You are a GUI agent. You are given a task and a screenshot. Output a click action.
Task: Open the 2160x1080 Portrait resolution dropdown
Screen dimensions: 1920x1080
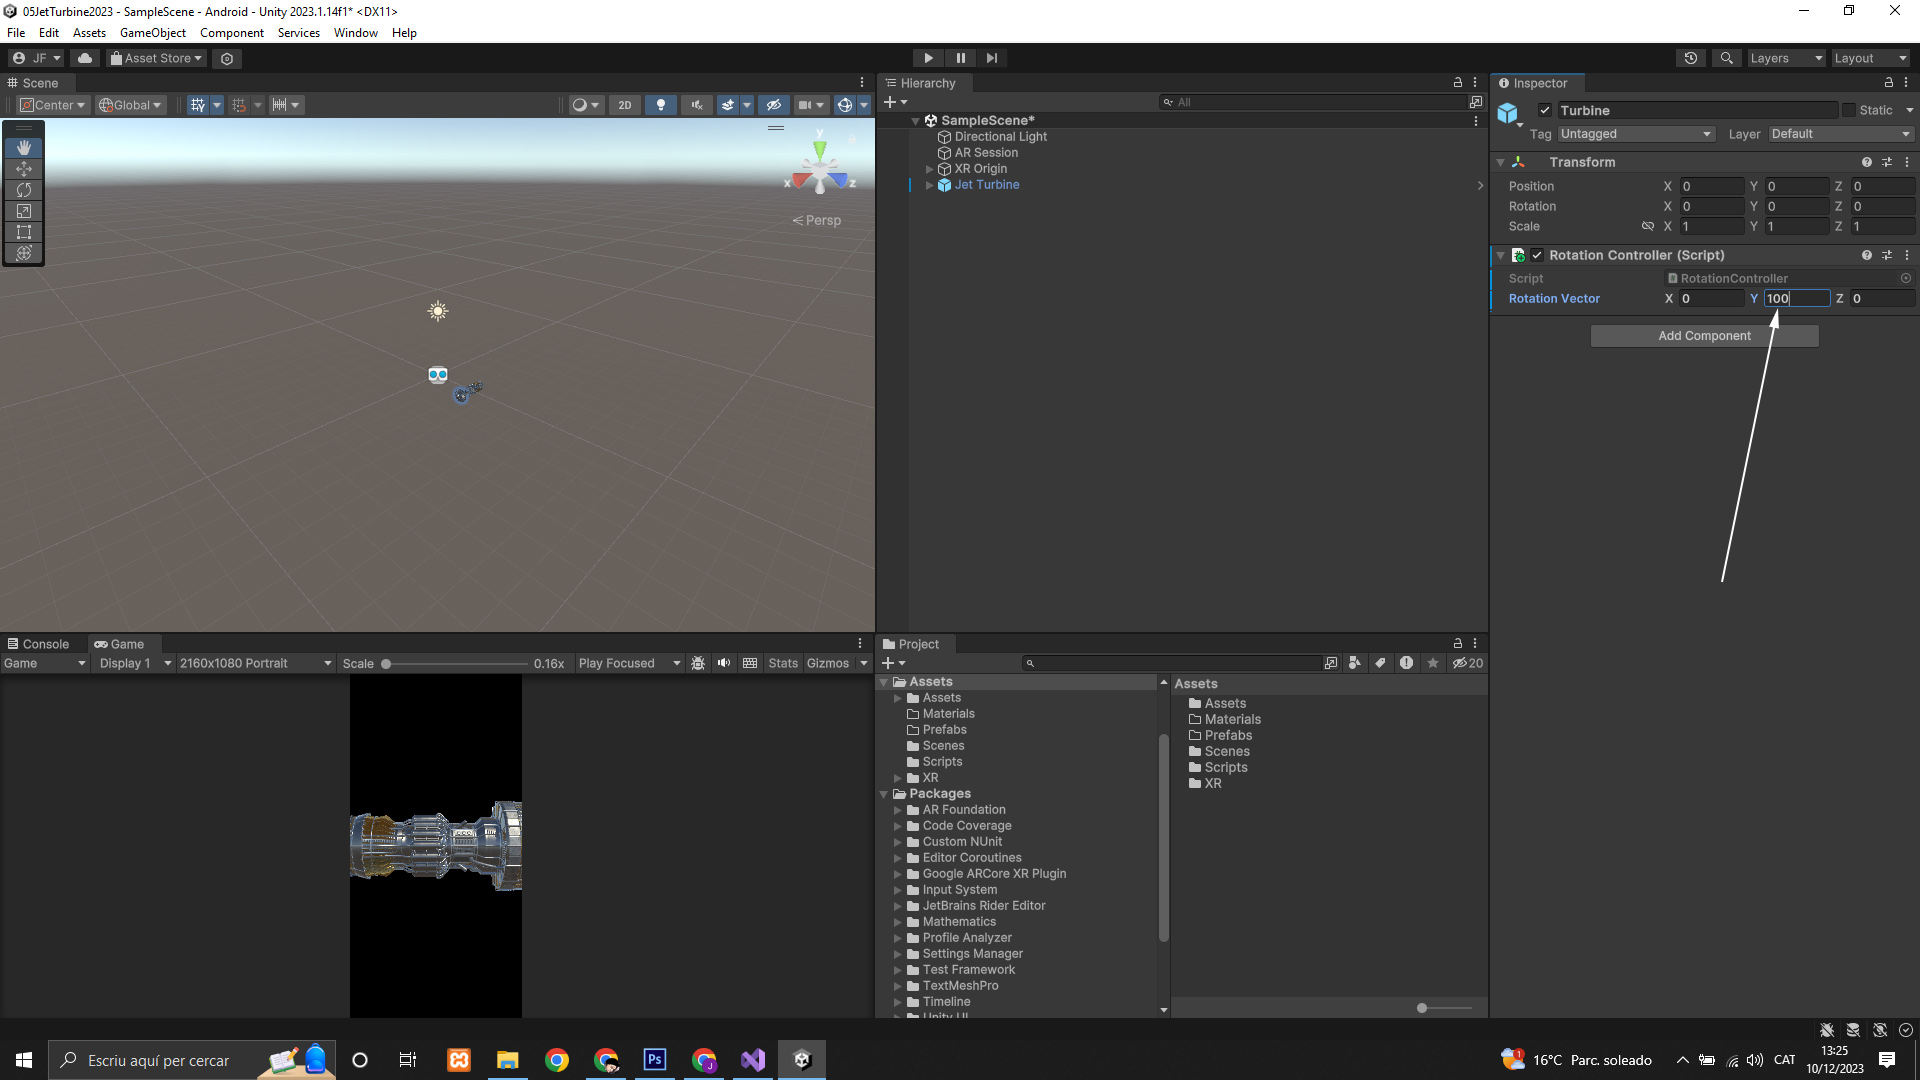click(x=255, y=663)
